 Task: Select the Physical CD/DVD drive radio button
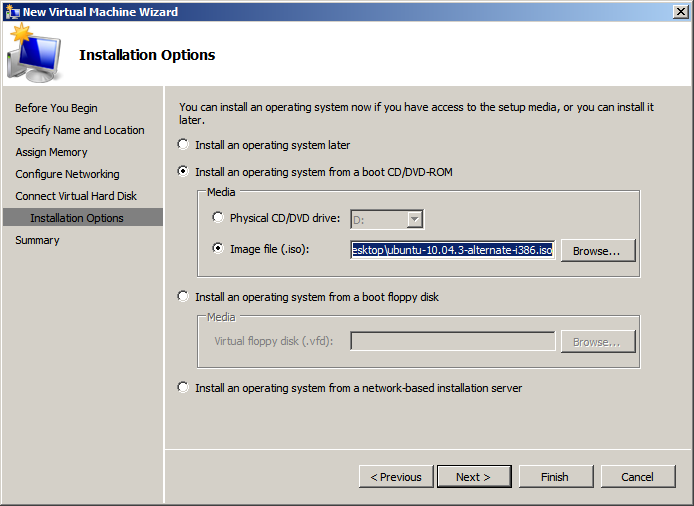[x=219, y=218]
